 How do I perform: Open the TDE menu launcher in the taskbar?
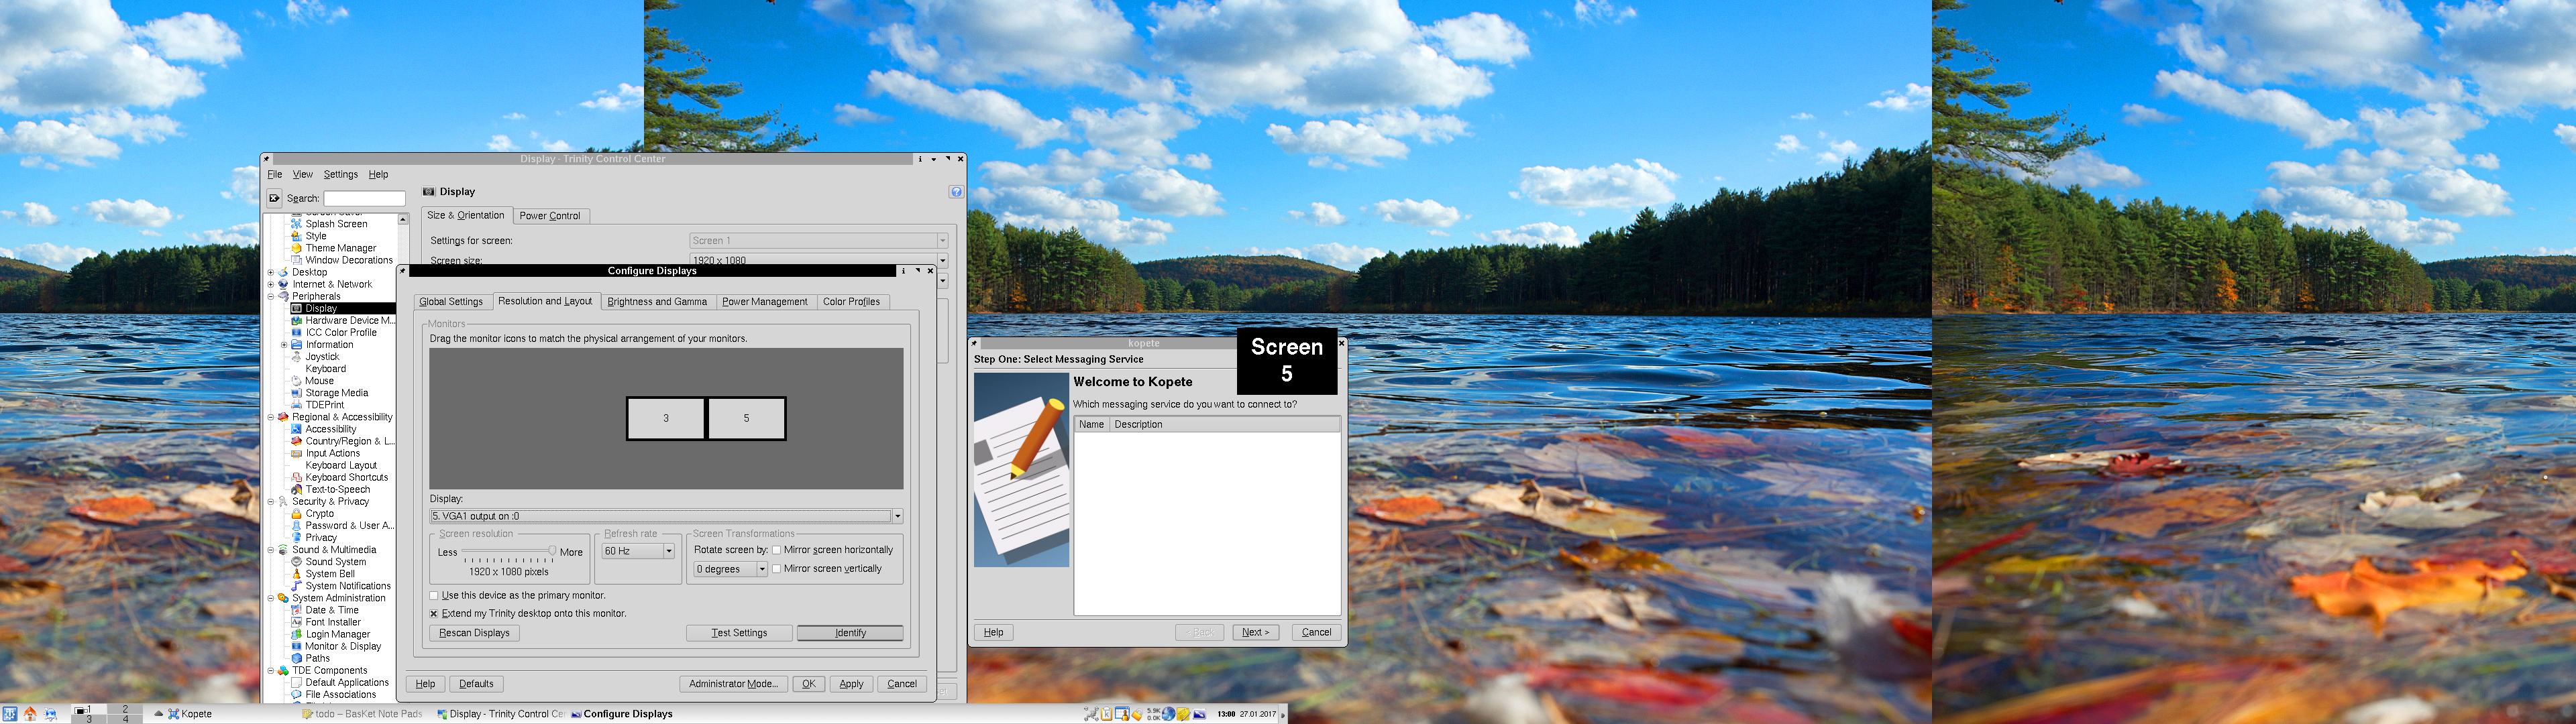point(11,714)
